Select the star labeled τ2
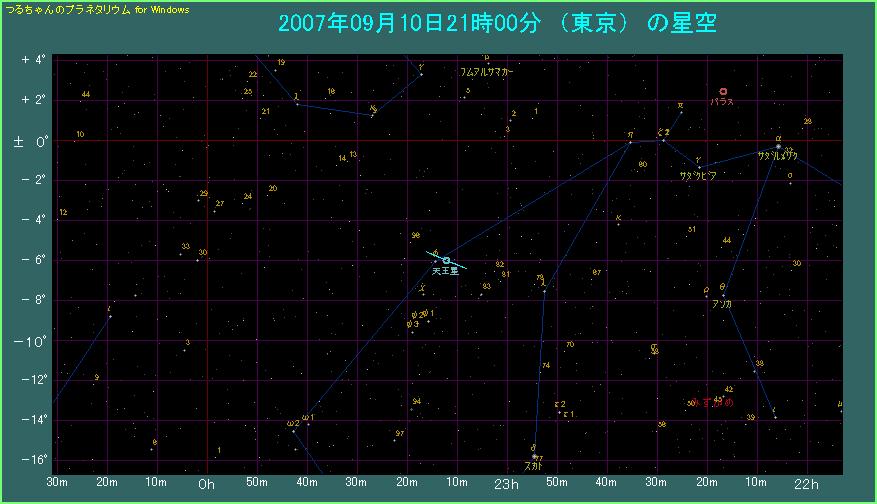The image size is (877, 504). pyautogui.click(x=559, y=412)
